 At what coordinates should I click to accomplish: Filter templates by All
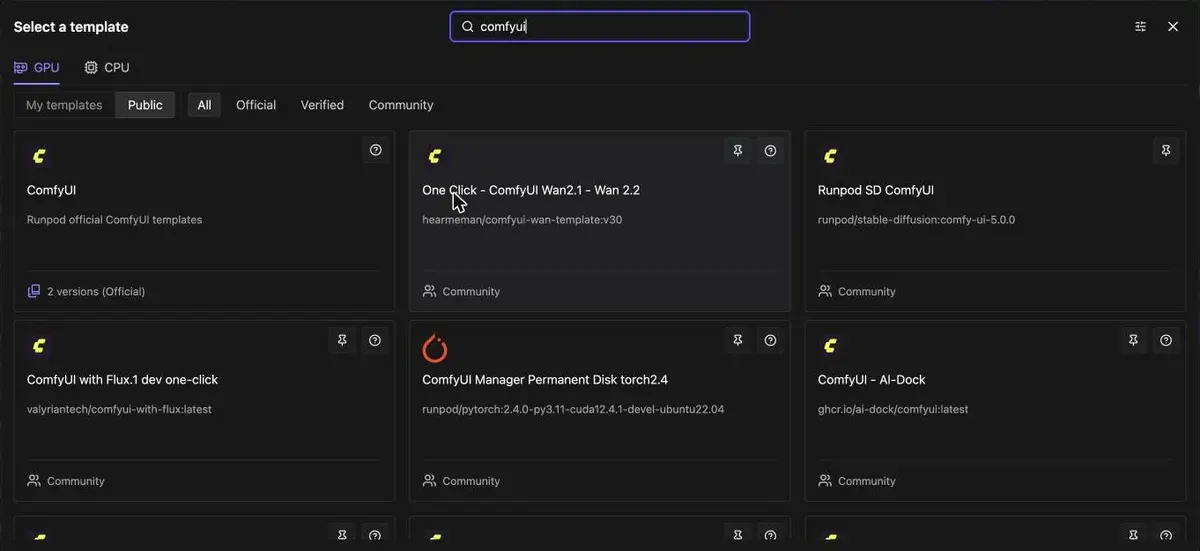click(204, 105)
